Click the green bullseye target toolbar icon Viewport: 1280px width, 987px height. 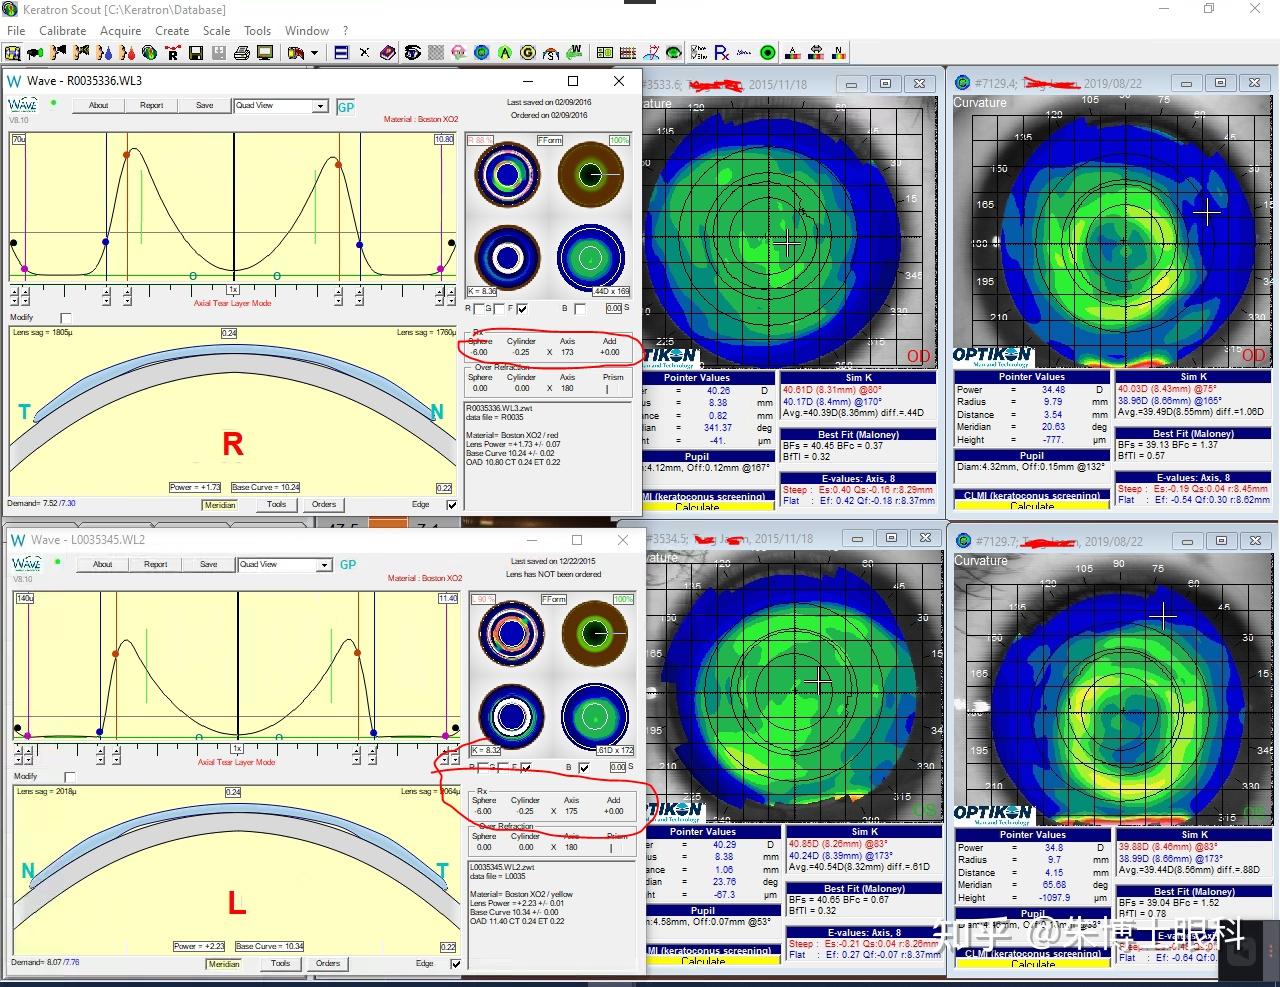click(768, 53)
